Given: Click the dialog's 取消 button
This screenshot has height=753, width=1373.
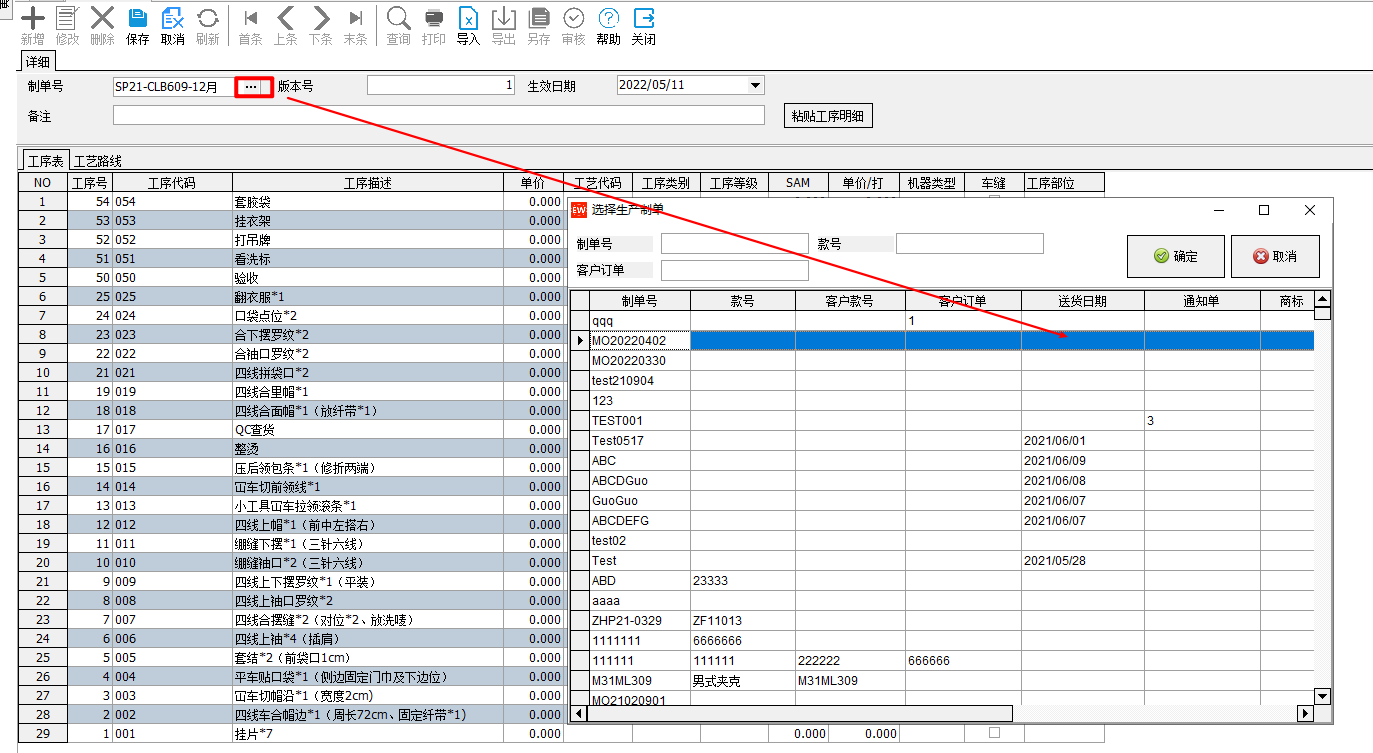Looking at the screenshot, I should pos(1275,256).
